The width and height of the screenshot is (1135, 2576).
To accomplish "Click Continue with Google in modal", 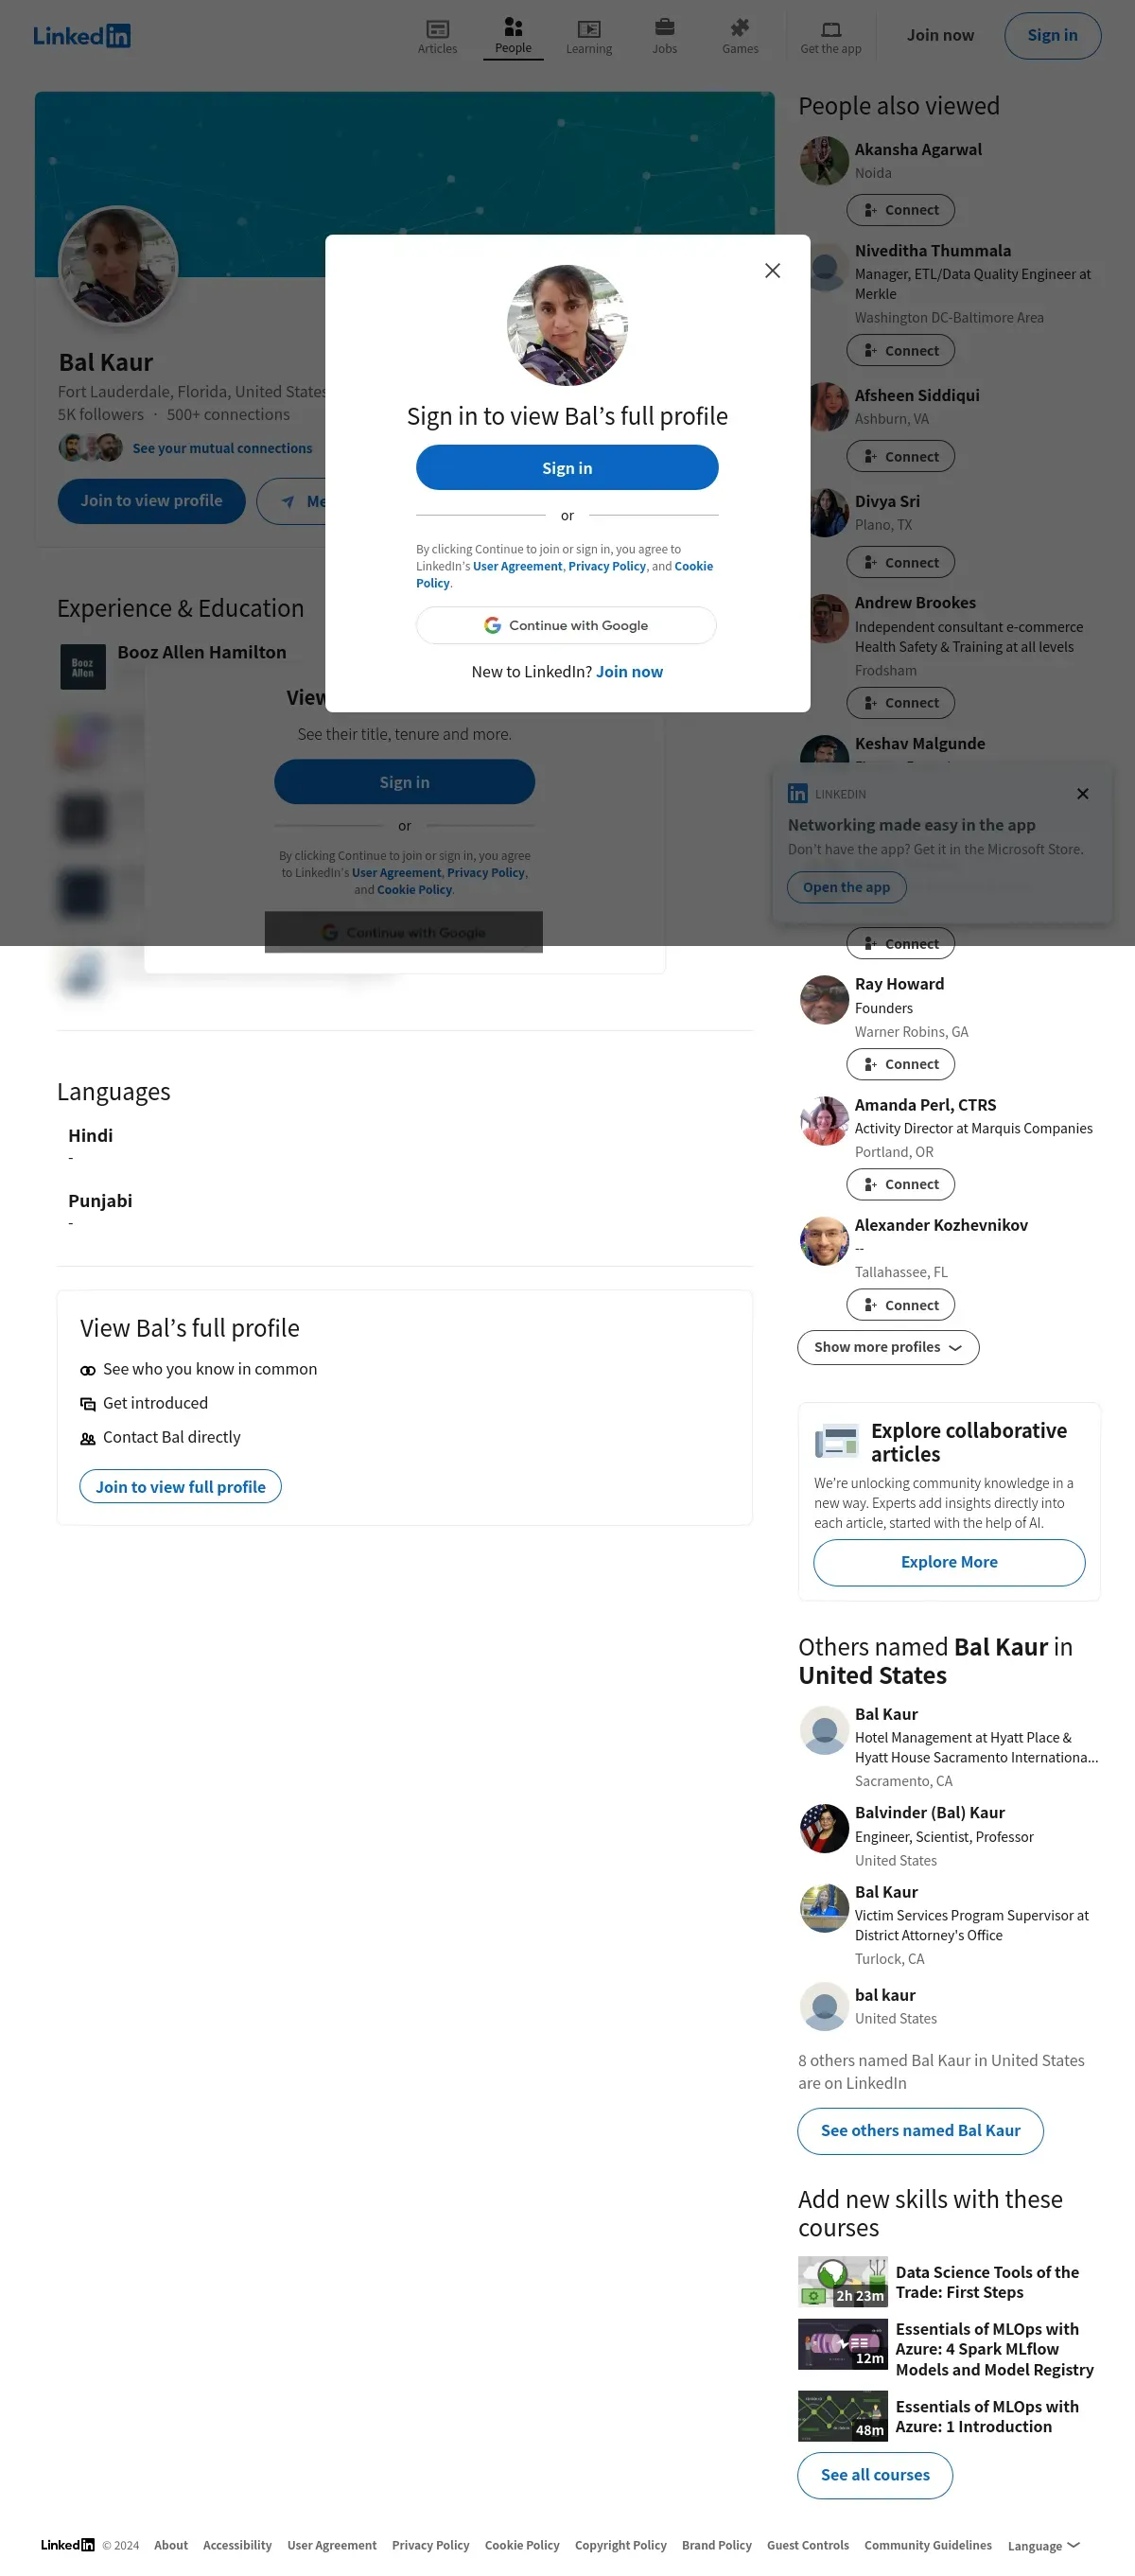I will [x=566, y=625].
